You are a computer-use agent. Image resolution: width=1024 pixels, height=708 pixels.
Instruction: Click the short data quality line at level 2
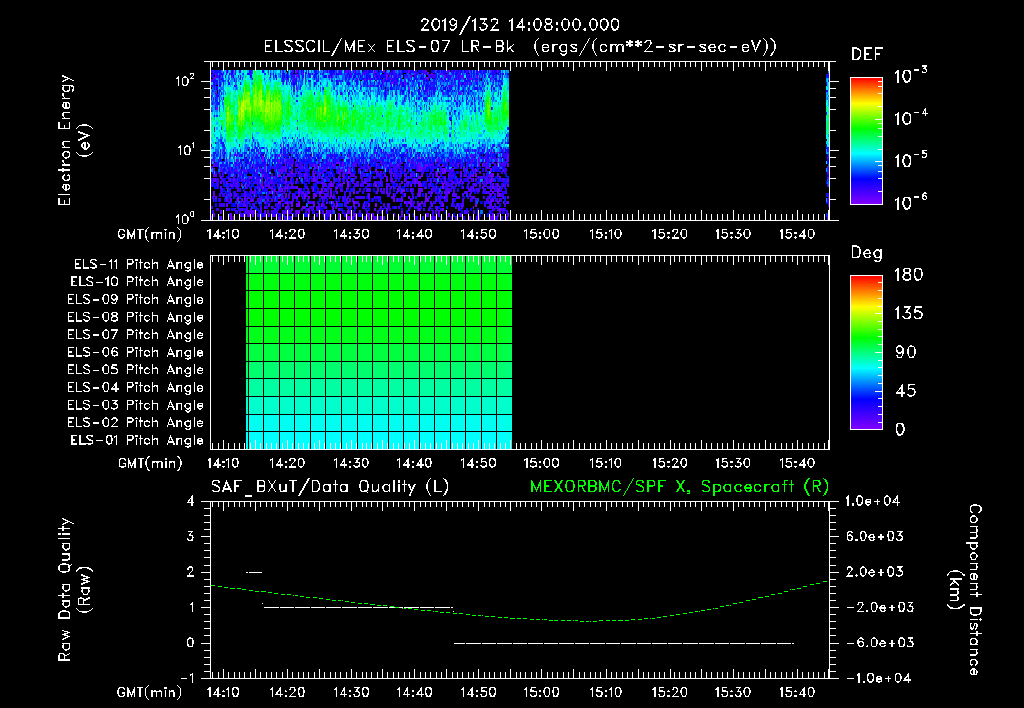click(x=254, y=572)
